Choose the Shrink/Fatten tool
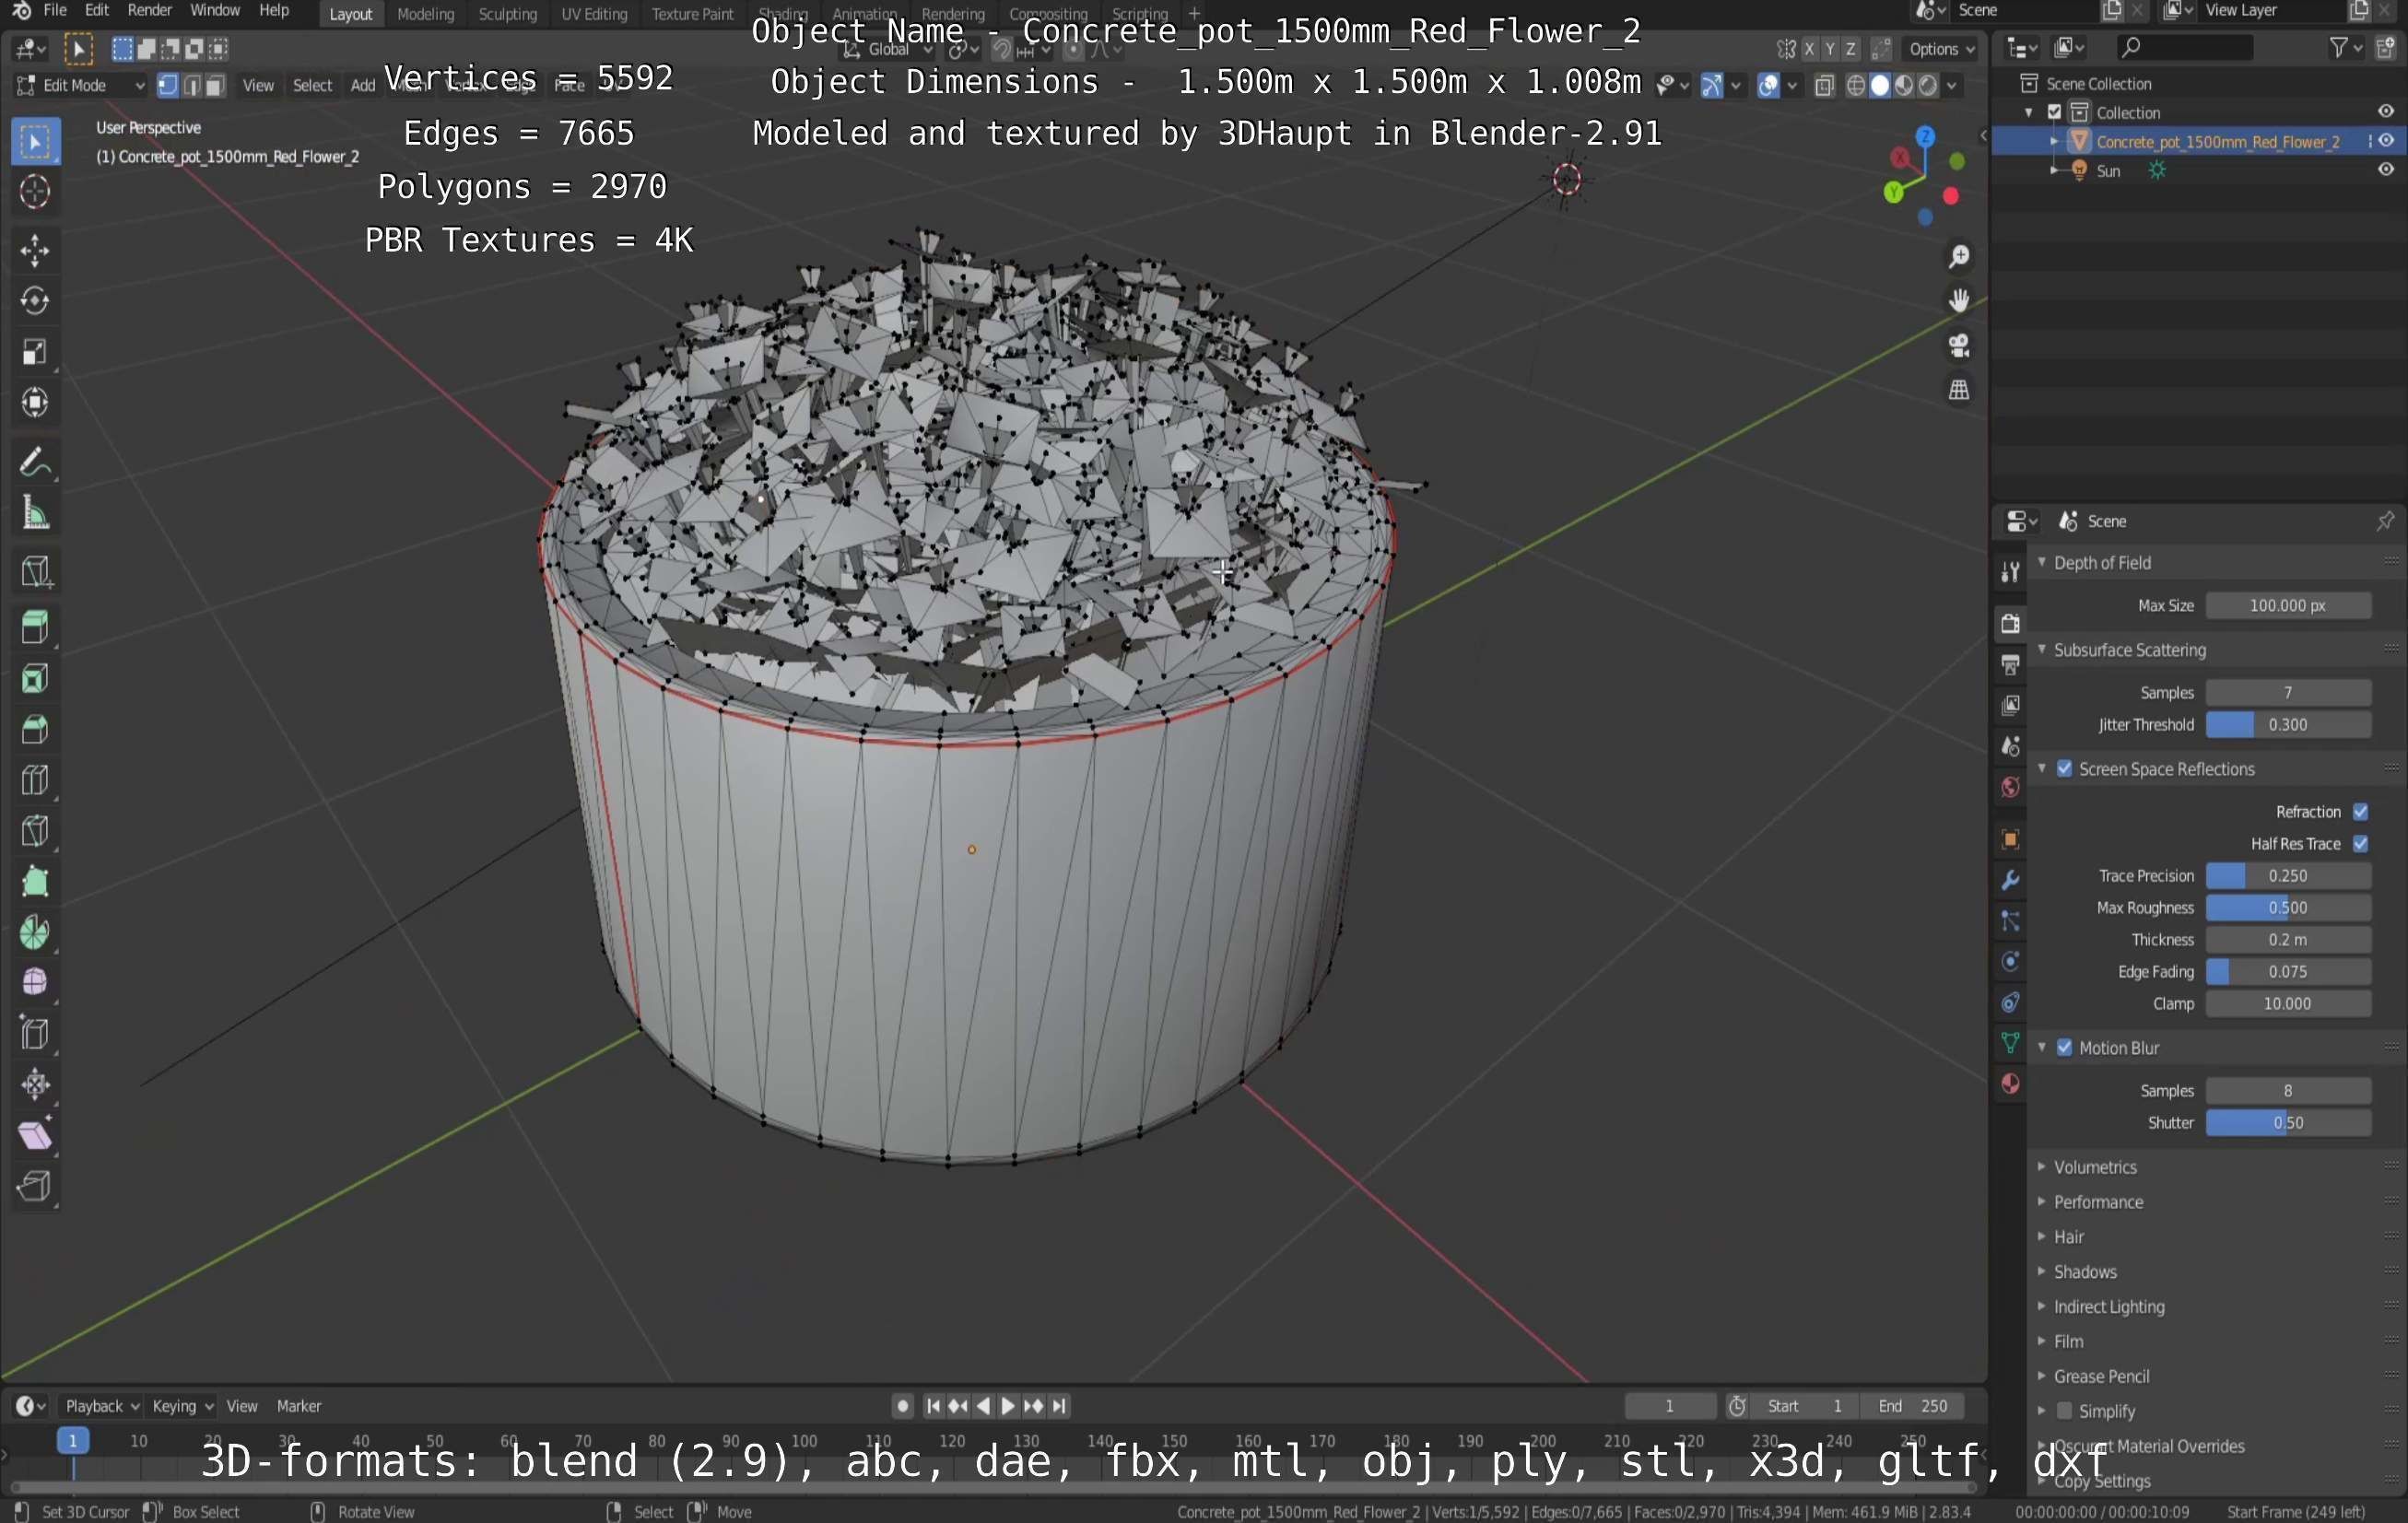The image size is (2408, 1523). 35,1084
